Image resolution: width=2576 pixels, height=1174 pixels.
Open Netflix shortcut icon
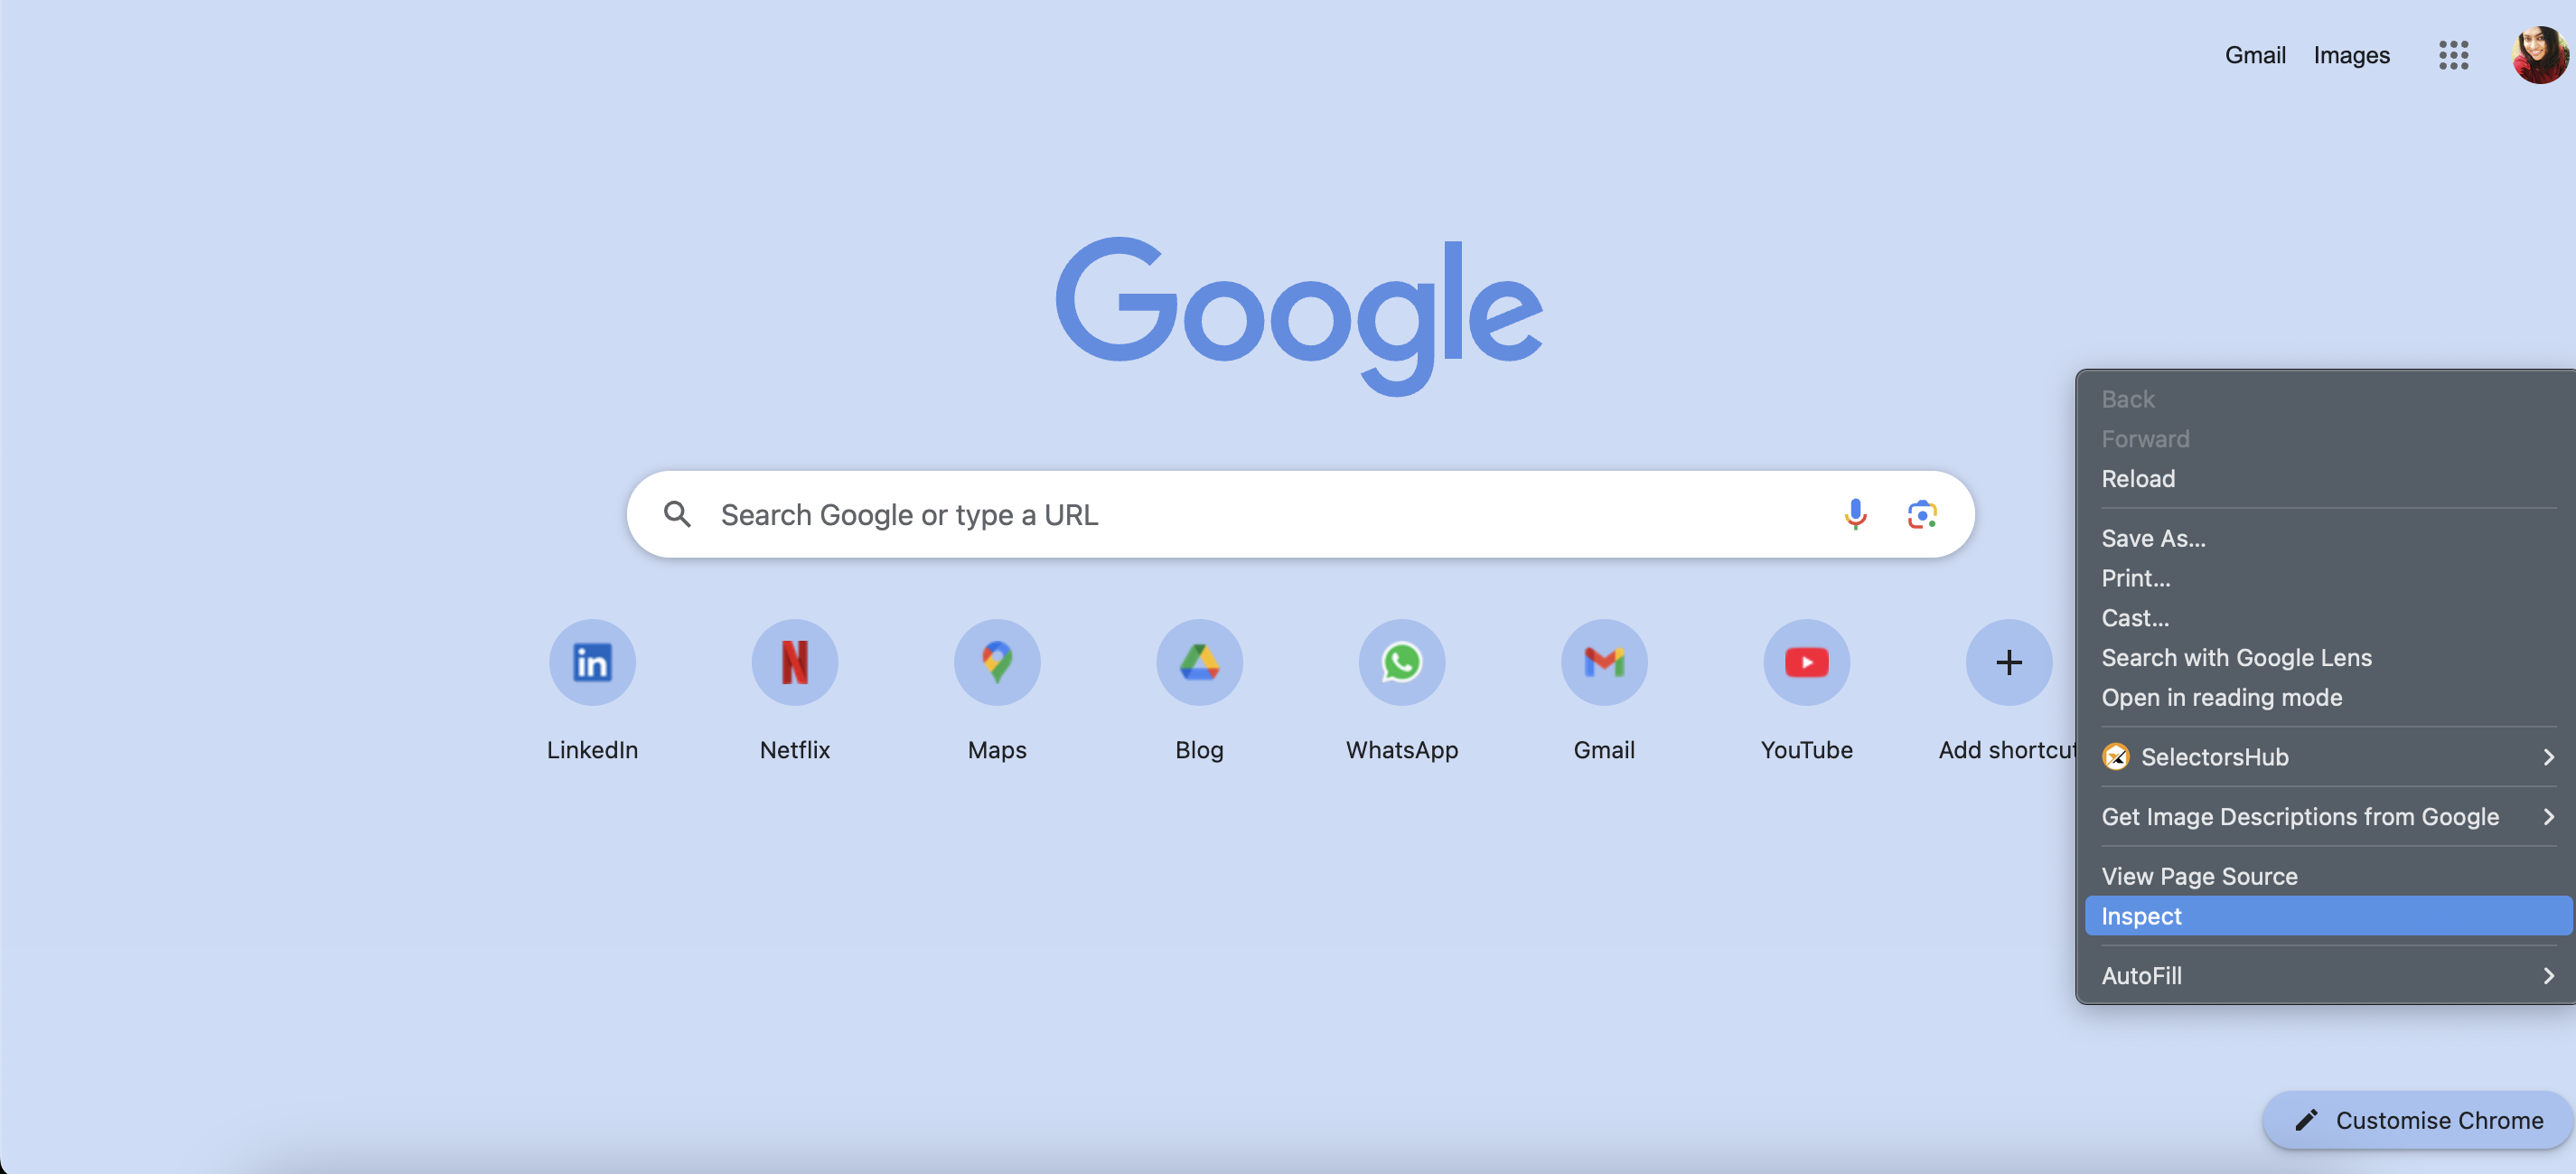(795, 662)
